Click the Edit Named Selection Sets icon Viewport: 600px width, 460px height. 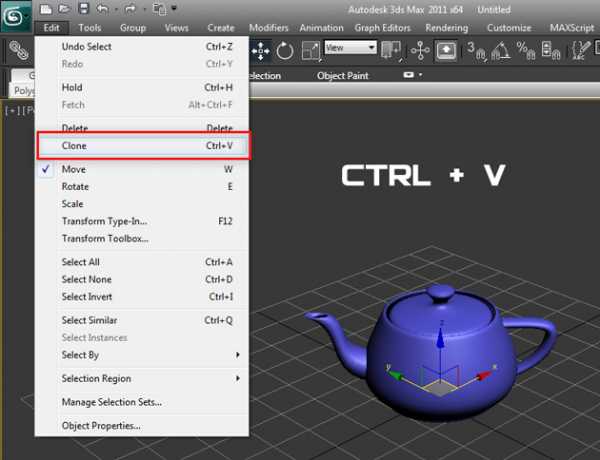pos(580,51)
